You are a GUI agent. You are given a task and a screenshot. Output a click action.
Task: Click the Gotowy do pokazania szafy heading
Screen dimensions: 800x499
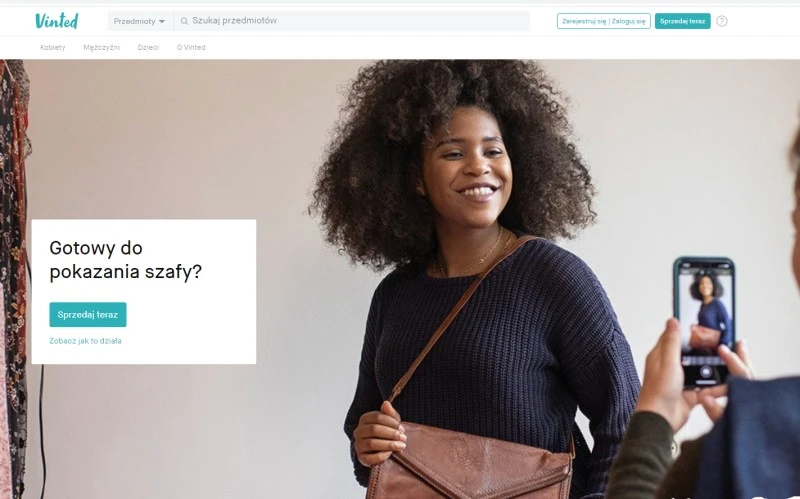point(126,260)
